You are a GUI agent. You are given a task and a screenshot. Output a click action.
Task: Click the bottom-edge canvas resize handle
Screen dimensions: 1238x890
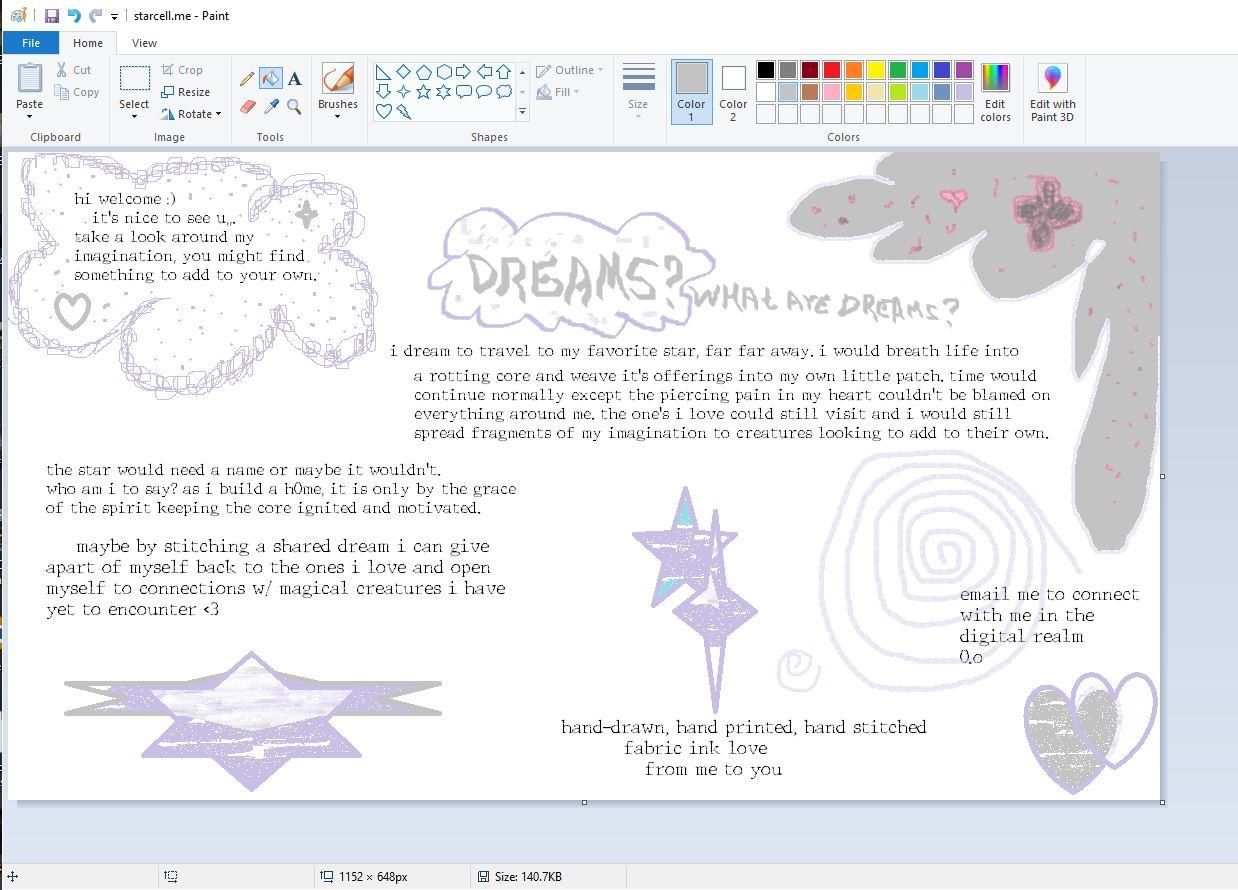584,802
